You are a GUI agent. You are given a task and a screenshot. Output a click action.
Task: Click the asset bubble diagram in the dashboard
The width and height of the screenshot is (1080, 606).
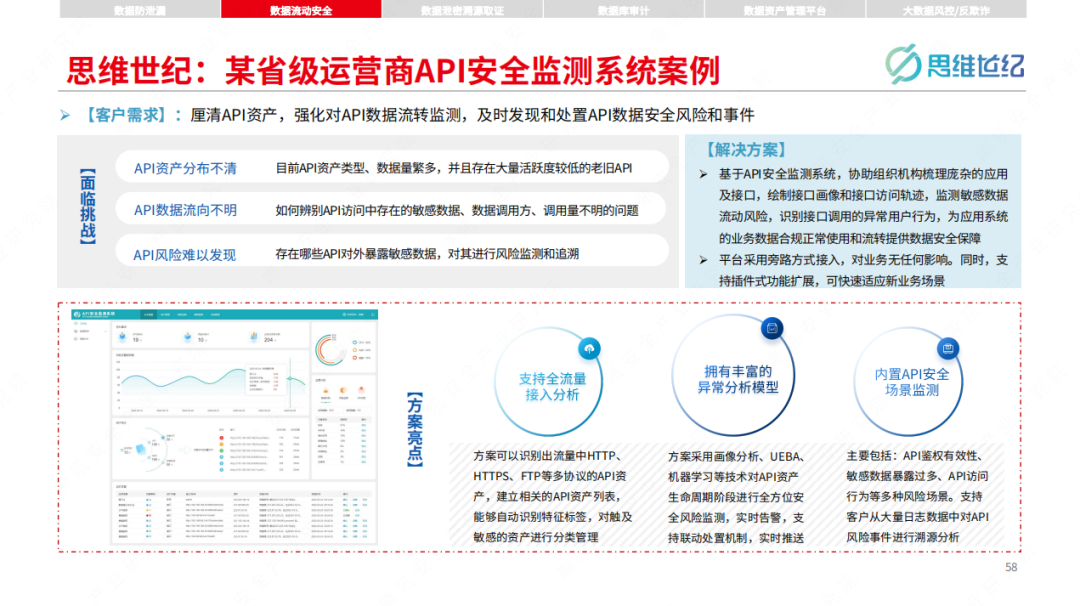(146, 450)
